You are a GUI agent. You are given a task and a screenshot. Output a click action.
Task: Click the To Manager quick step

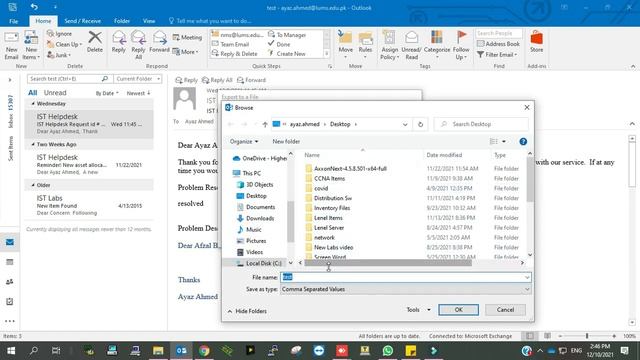287,35
